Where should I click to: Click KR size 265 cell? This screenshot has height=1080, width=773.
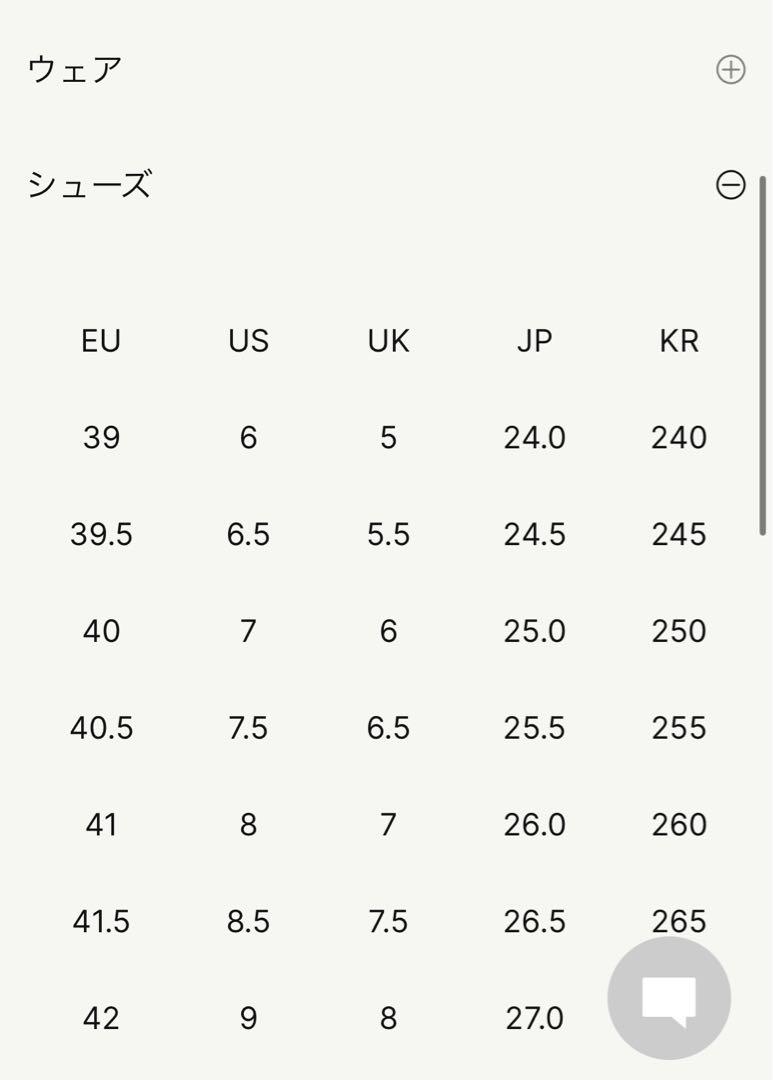coord(679,922)
